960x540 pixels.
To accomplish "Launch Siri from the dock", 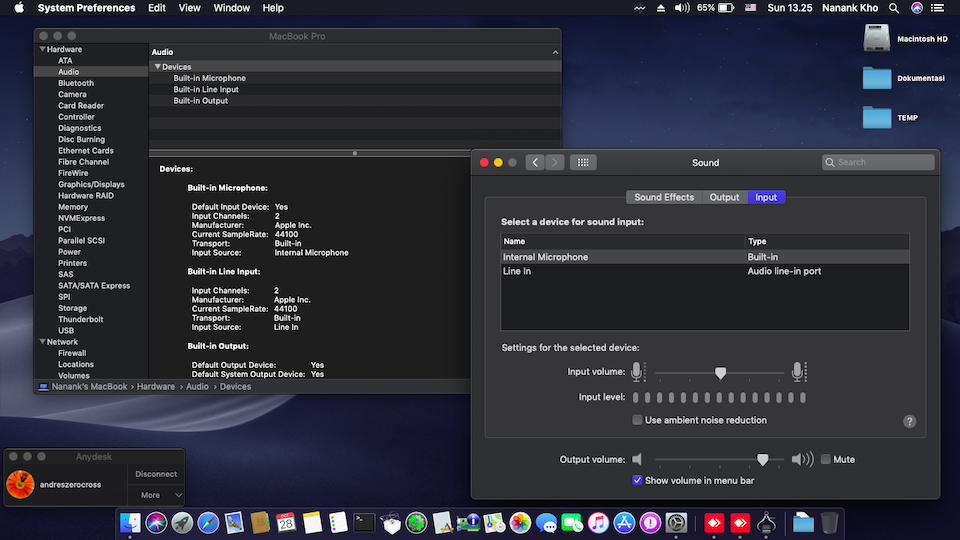I will pos(156,523).
